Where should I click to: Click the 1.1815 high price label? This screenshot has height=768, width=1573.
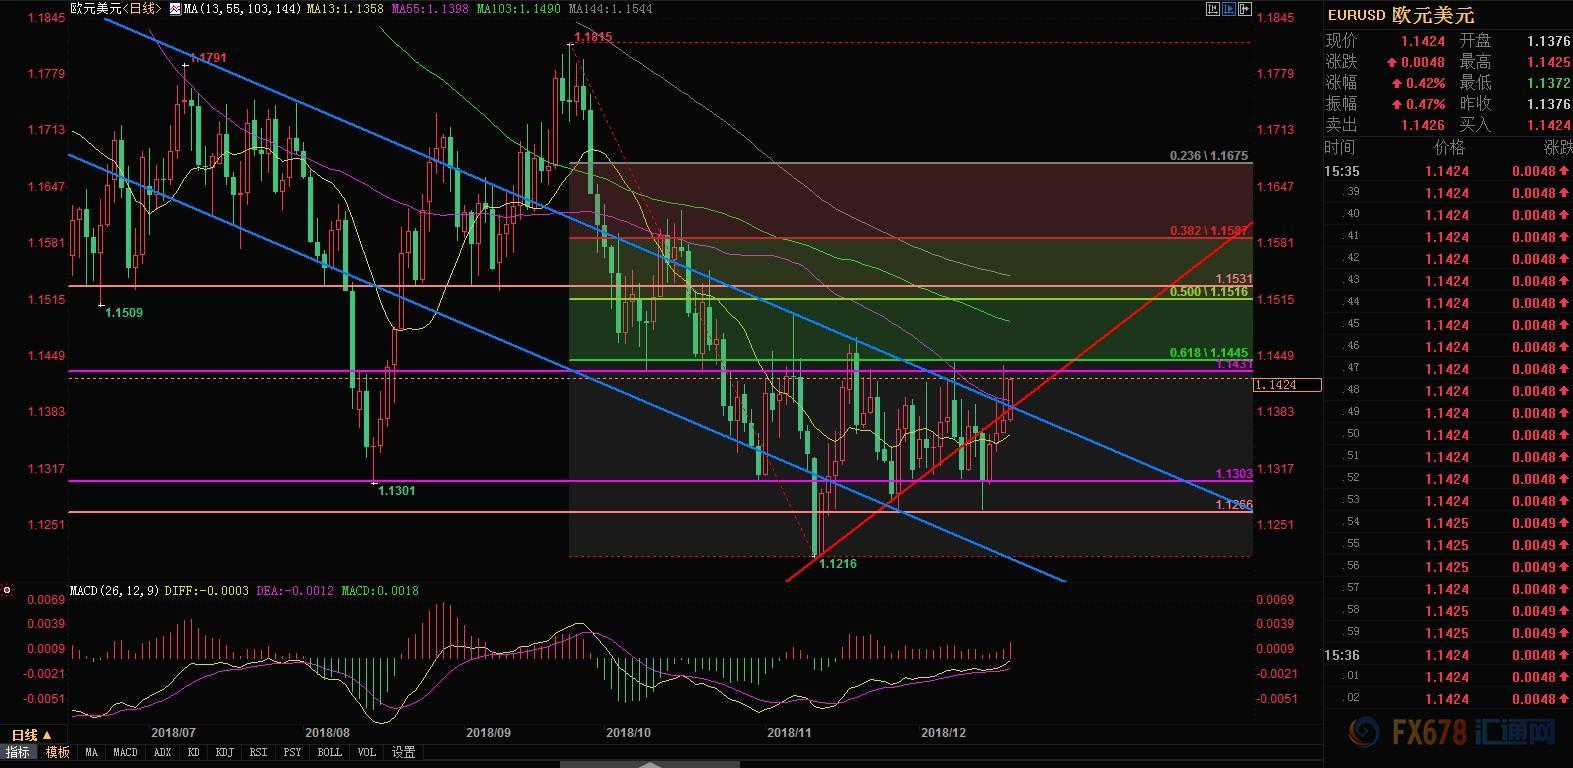pos(593,37)
